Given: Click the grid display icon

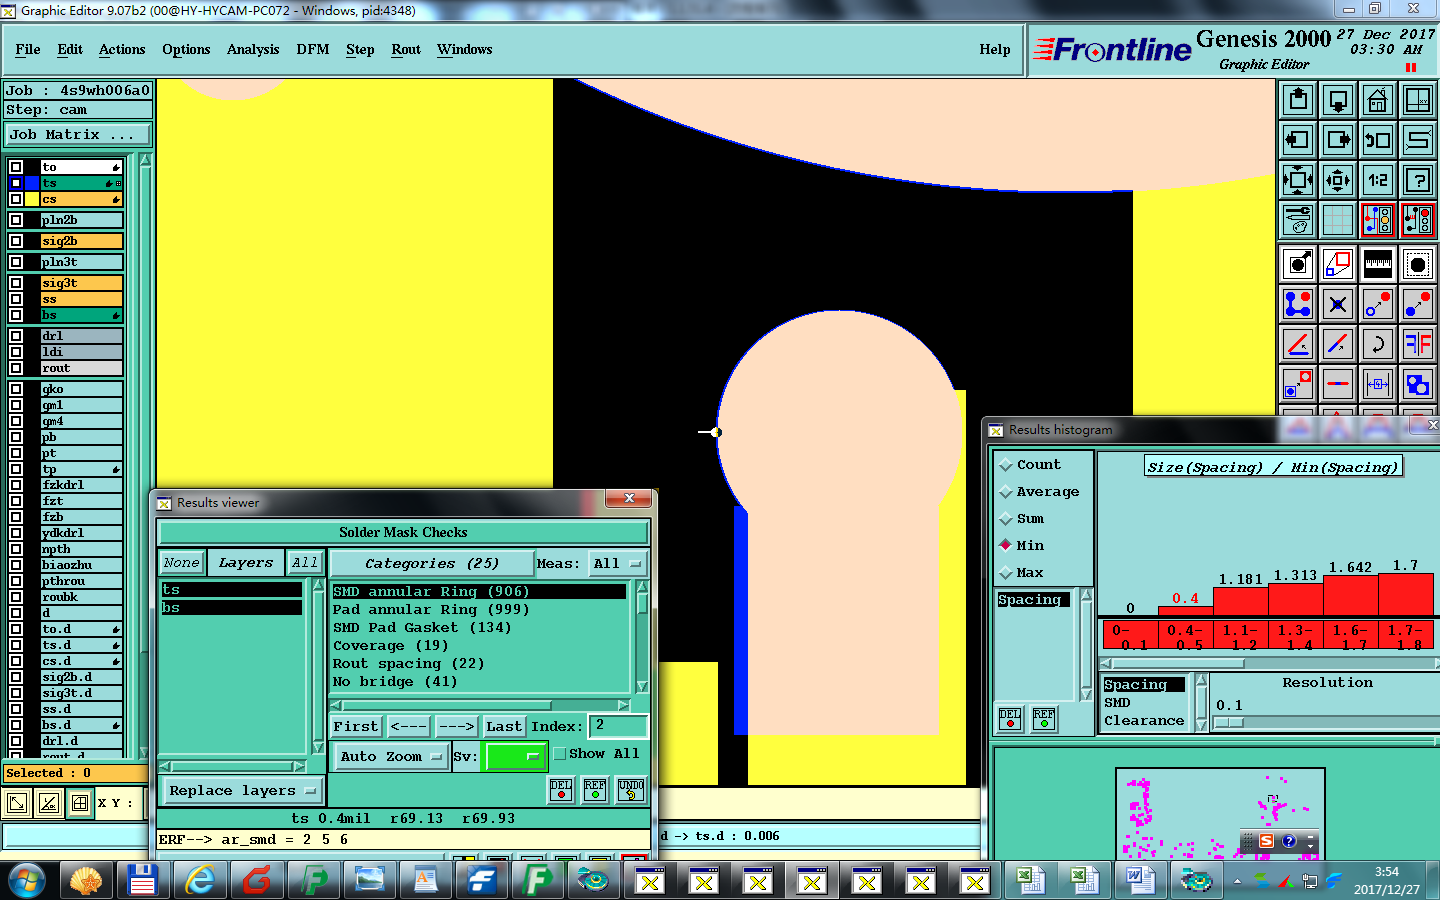Looking at the screenshot, I should click(1337, 220).
